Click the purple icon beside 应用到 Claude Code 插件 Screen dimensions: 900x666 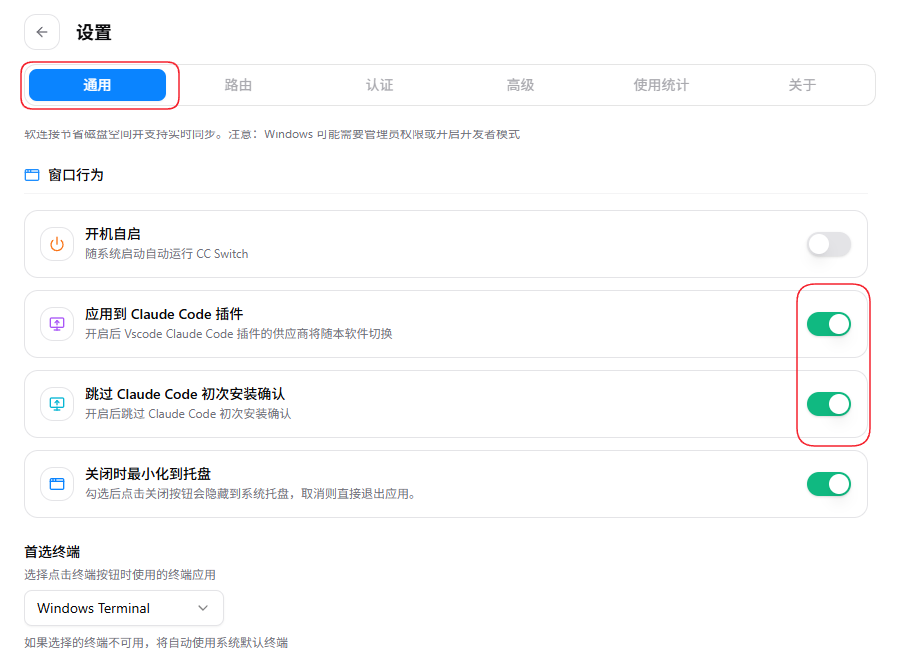[x=57, y=324]
